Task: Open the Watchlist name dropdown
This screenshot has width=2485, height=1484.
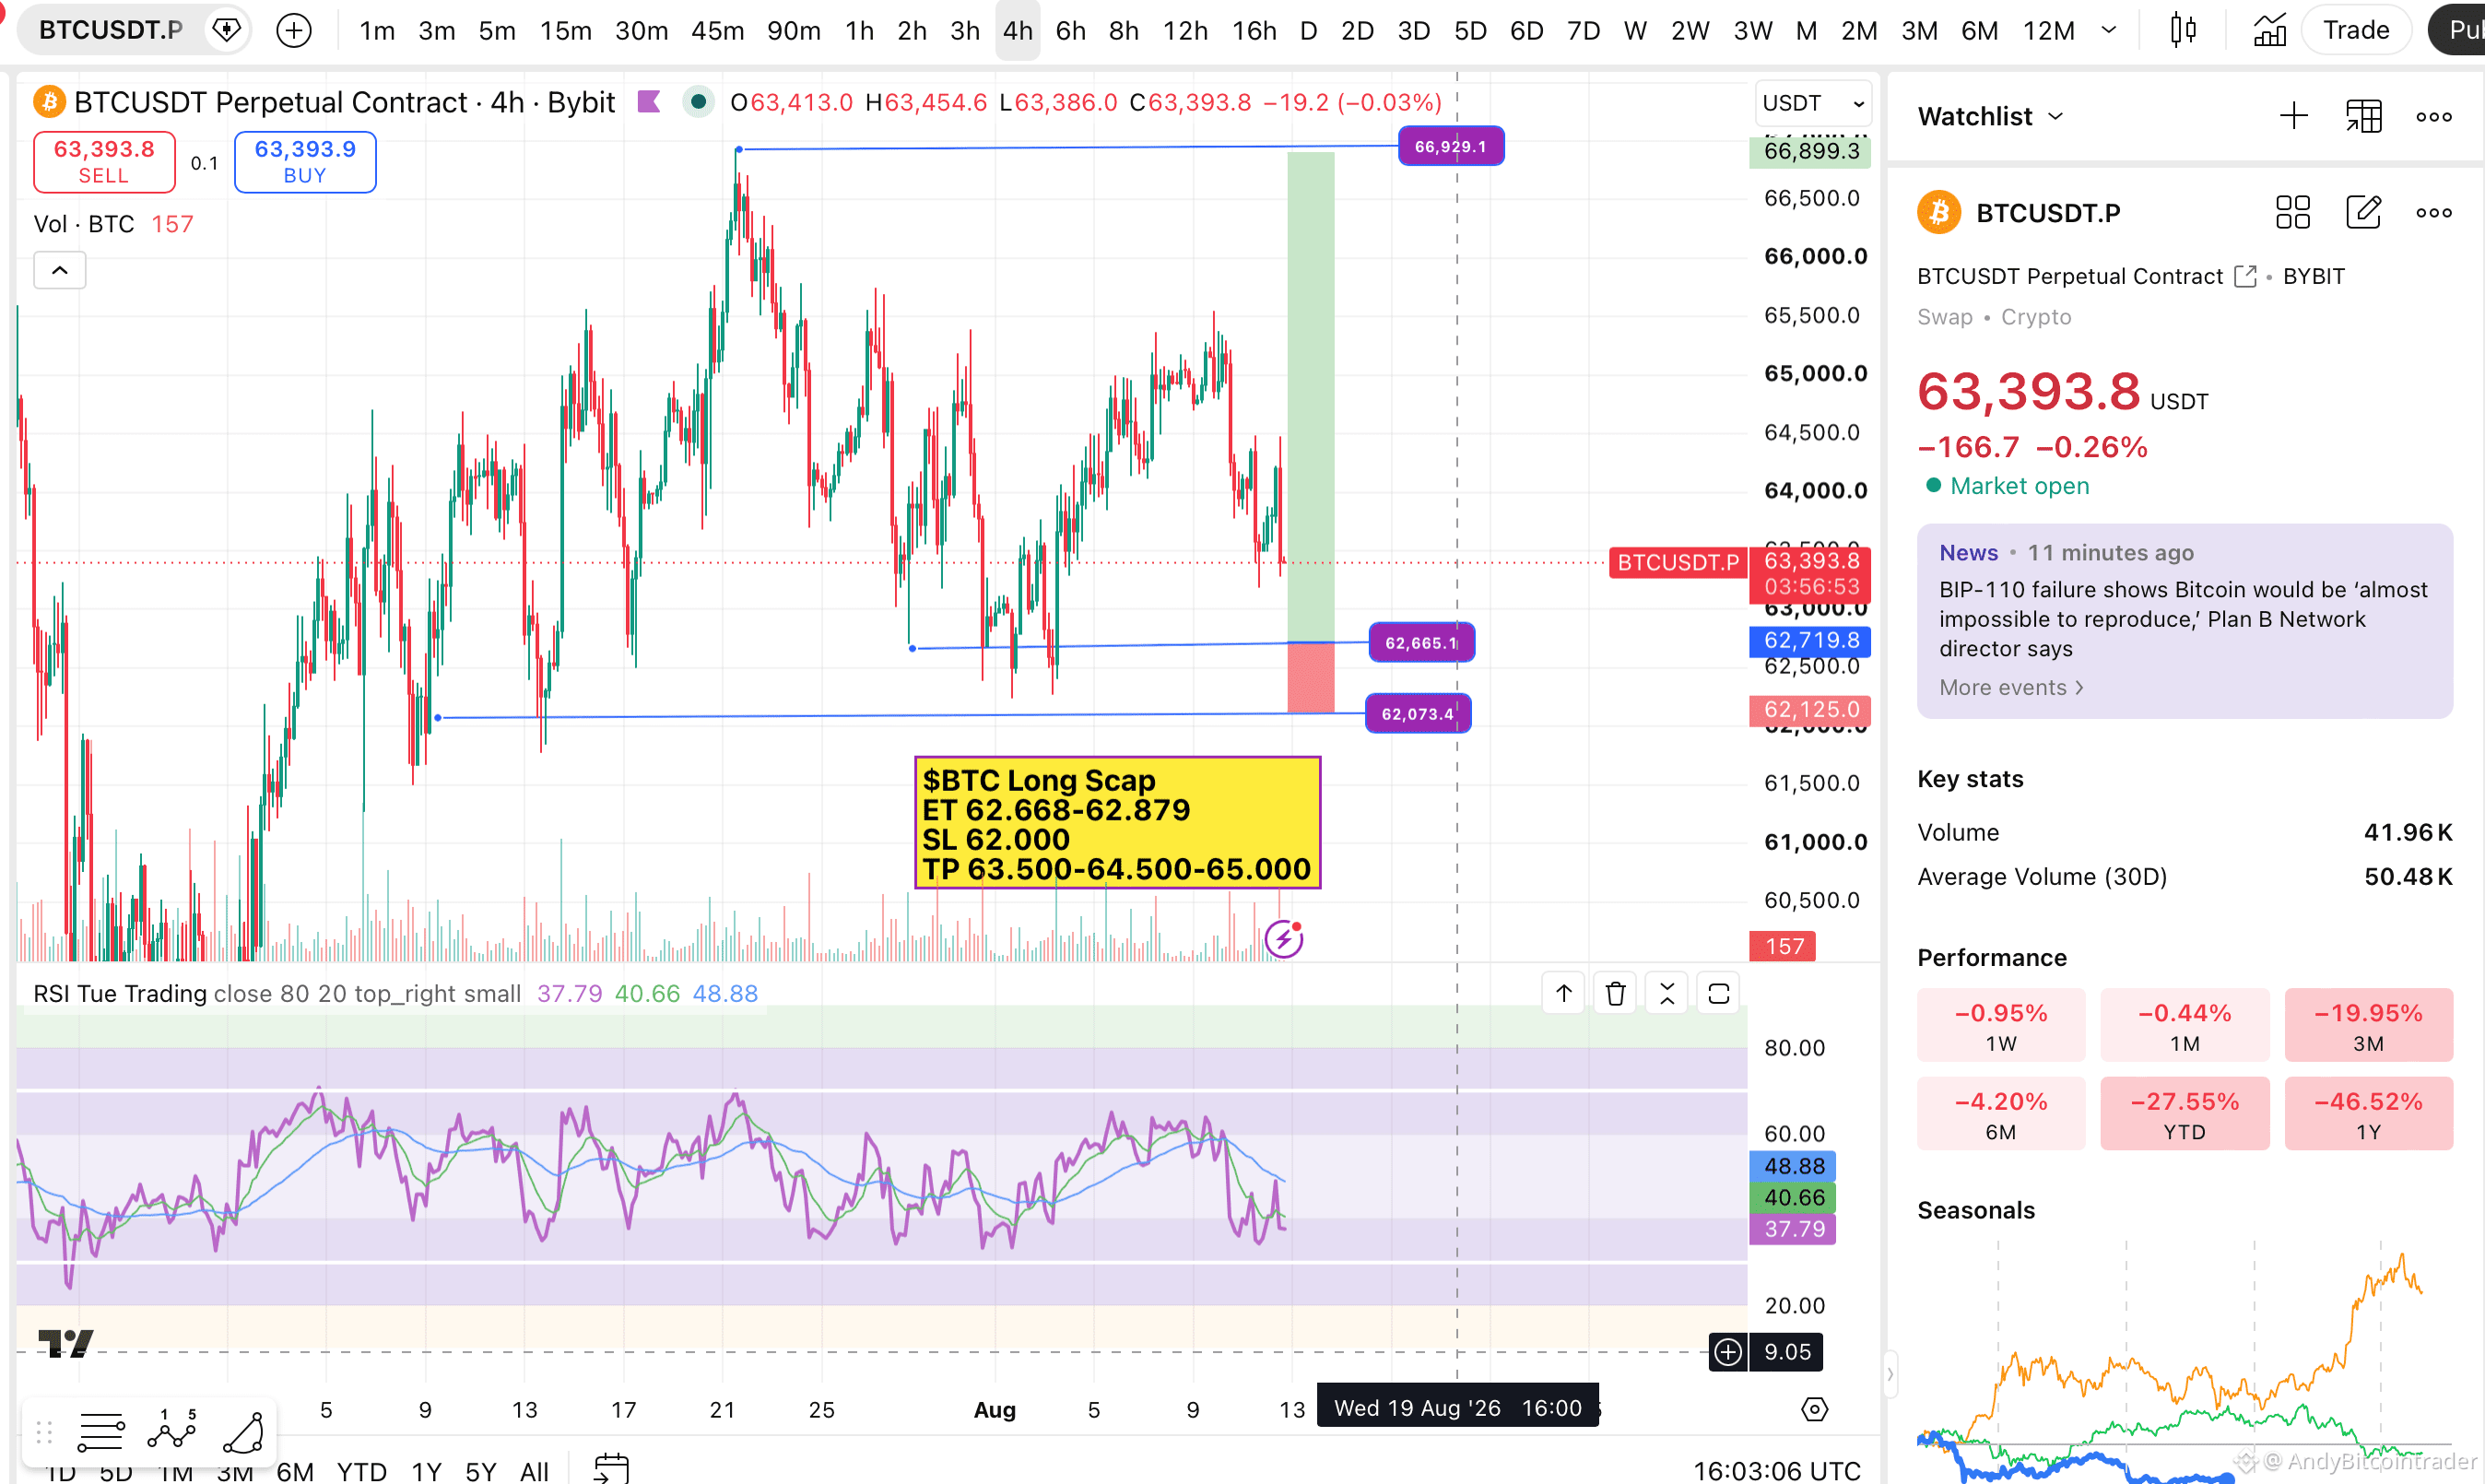Action: (x=1990, y=116)
